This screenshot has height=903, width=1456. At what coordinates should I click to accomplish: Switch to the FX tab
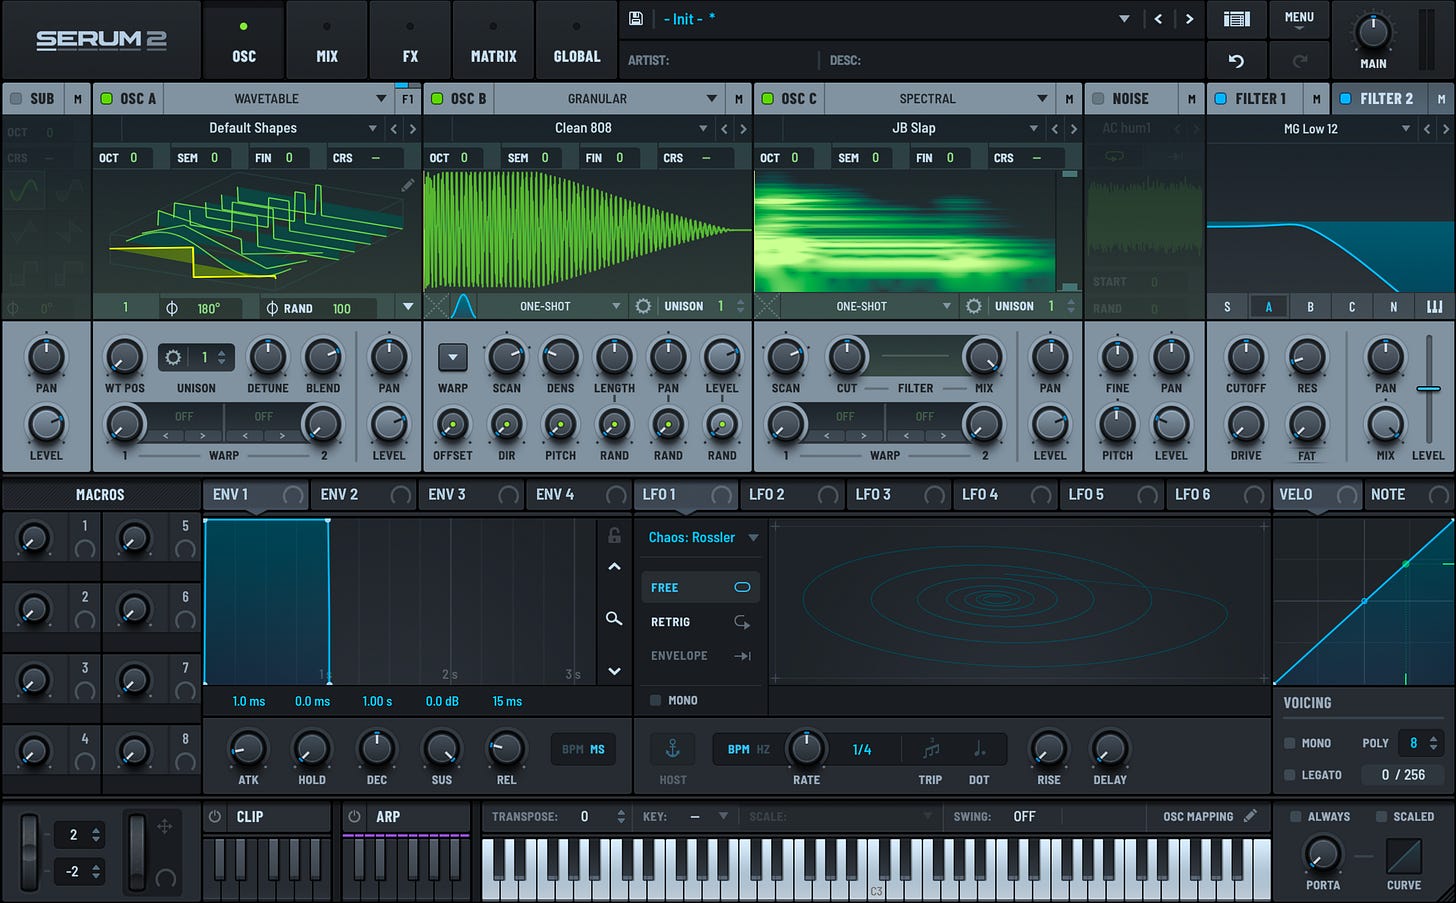point(409,40)
